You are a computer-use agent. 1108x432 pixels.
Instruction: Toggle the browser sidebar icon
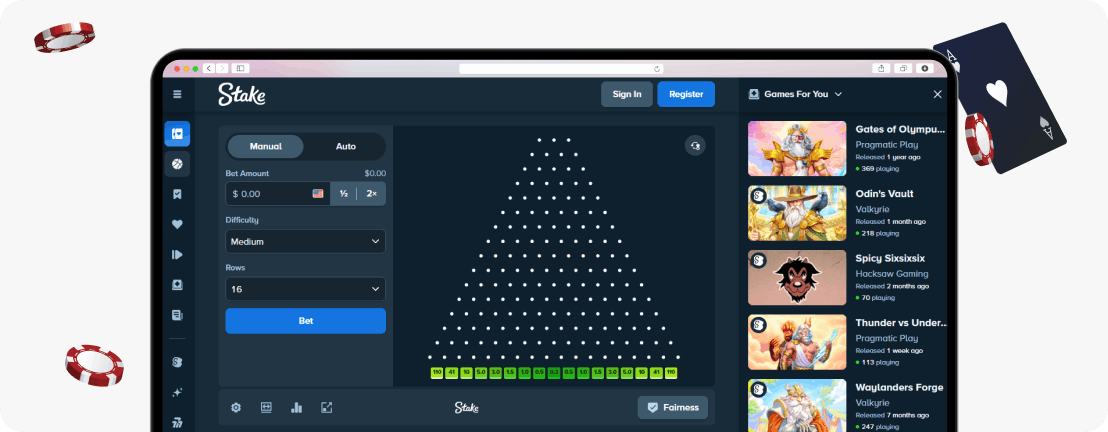(240, 69)
